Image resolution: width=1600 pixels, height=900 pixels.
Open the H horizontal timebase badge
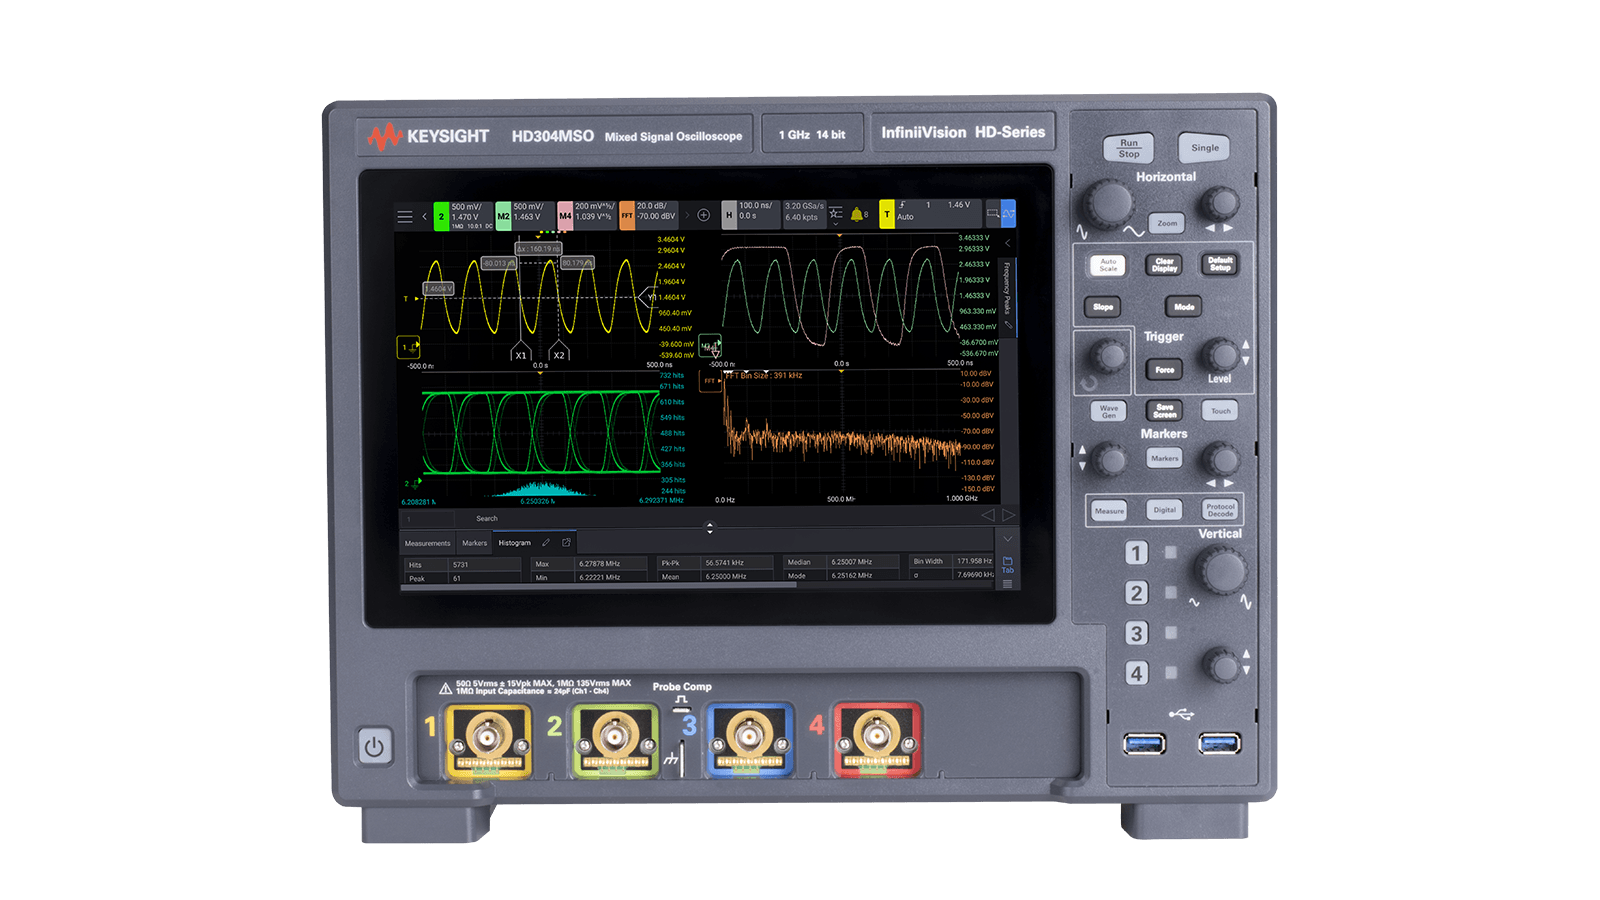click(x=751, y=214)
